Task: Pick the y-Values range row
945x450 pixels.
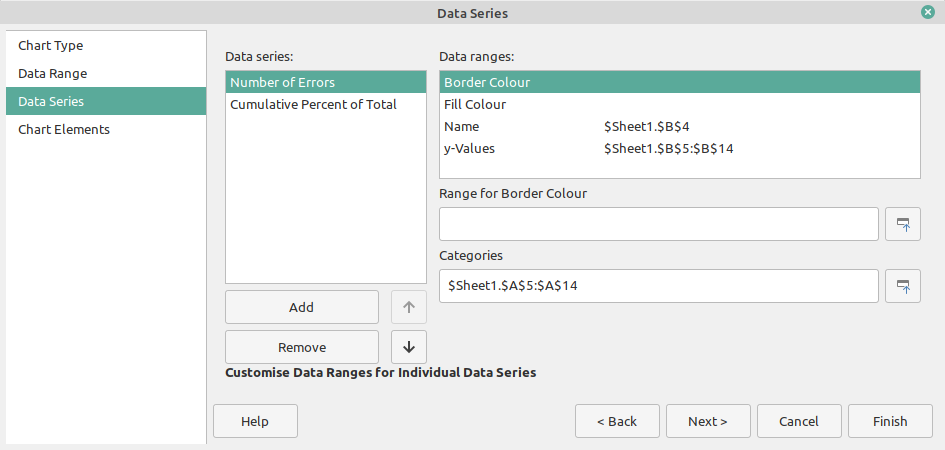Action: (470, 148)
